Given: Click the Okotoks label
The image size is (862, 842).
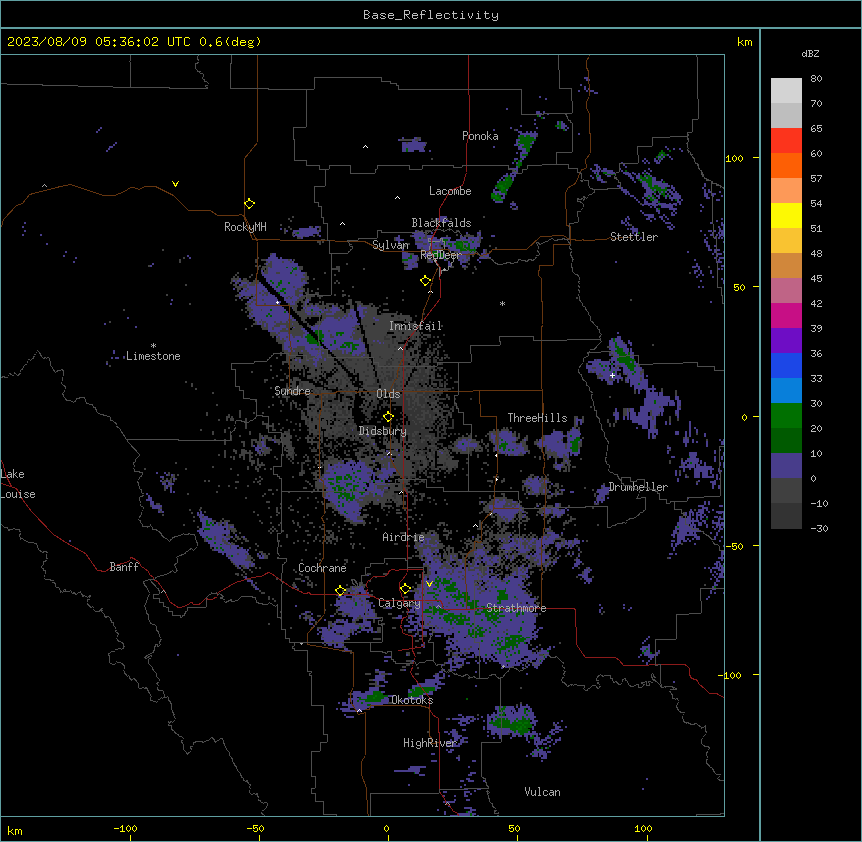Looking at the screenshot, I should tap(412, 700).
